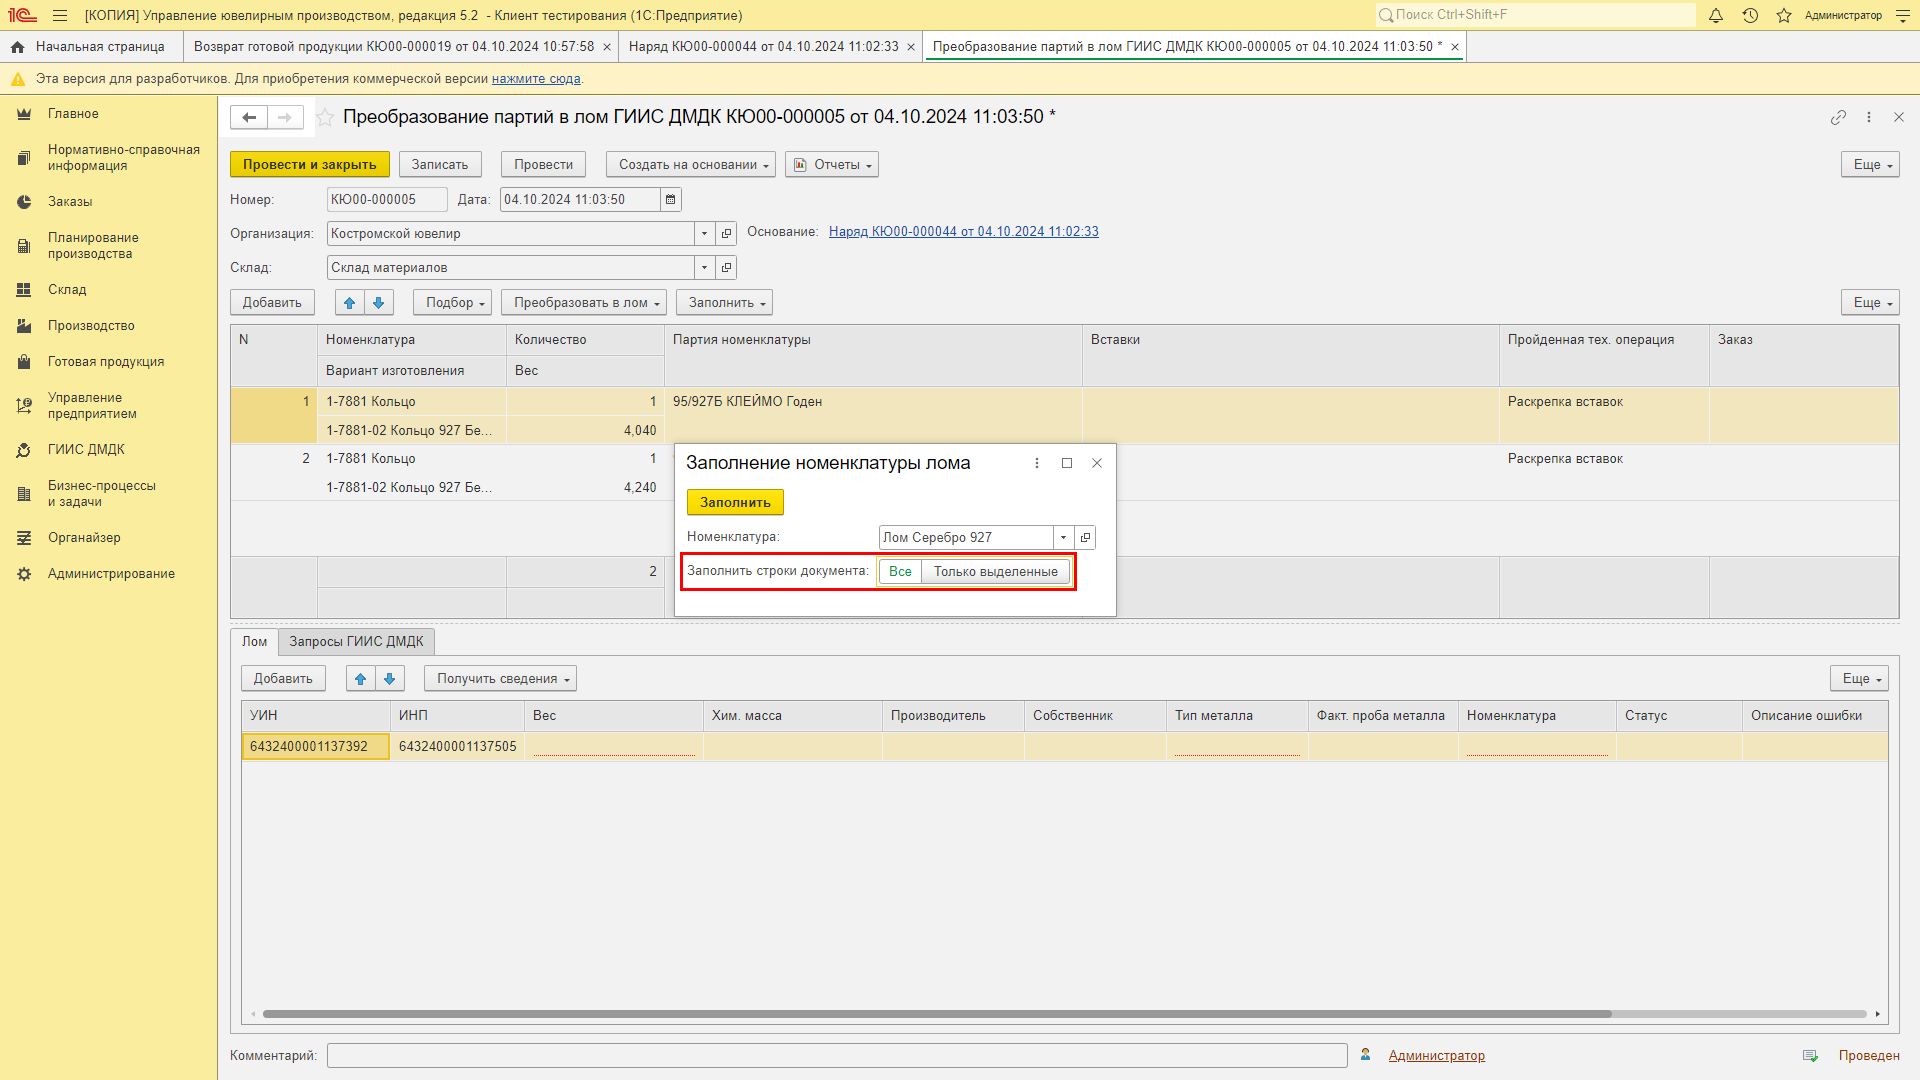Copy link to document icon
The image size is (1920, 1080).
[1838, 117]
